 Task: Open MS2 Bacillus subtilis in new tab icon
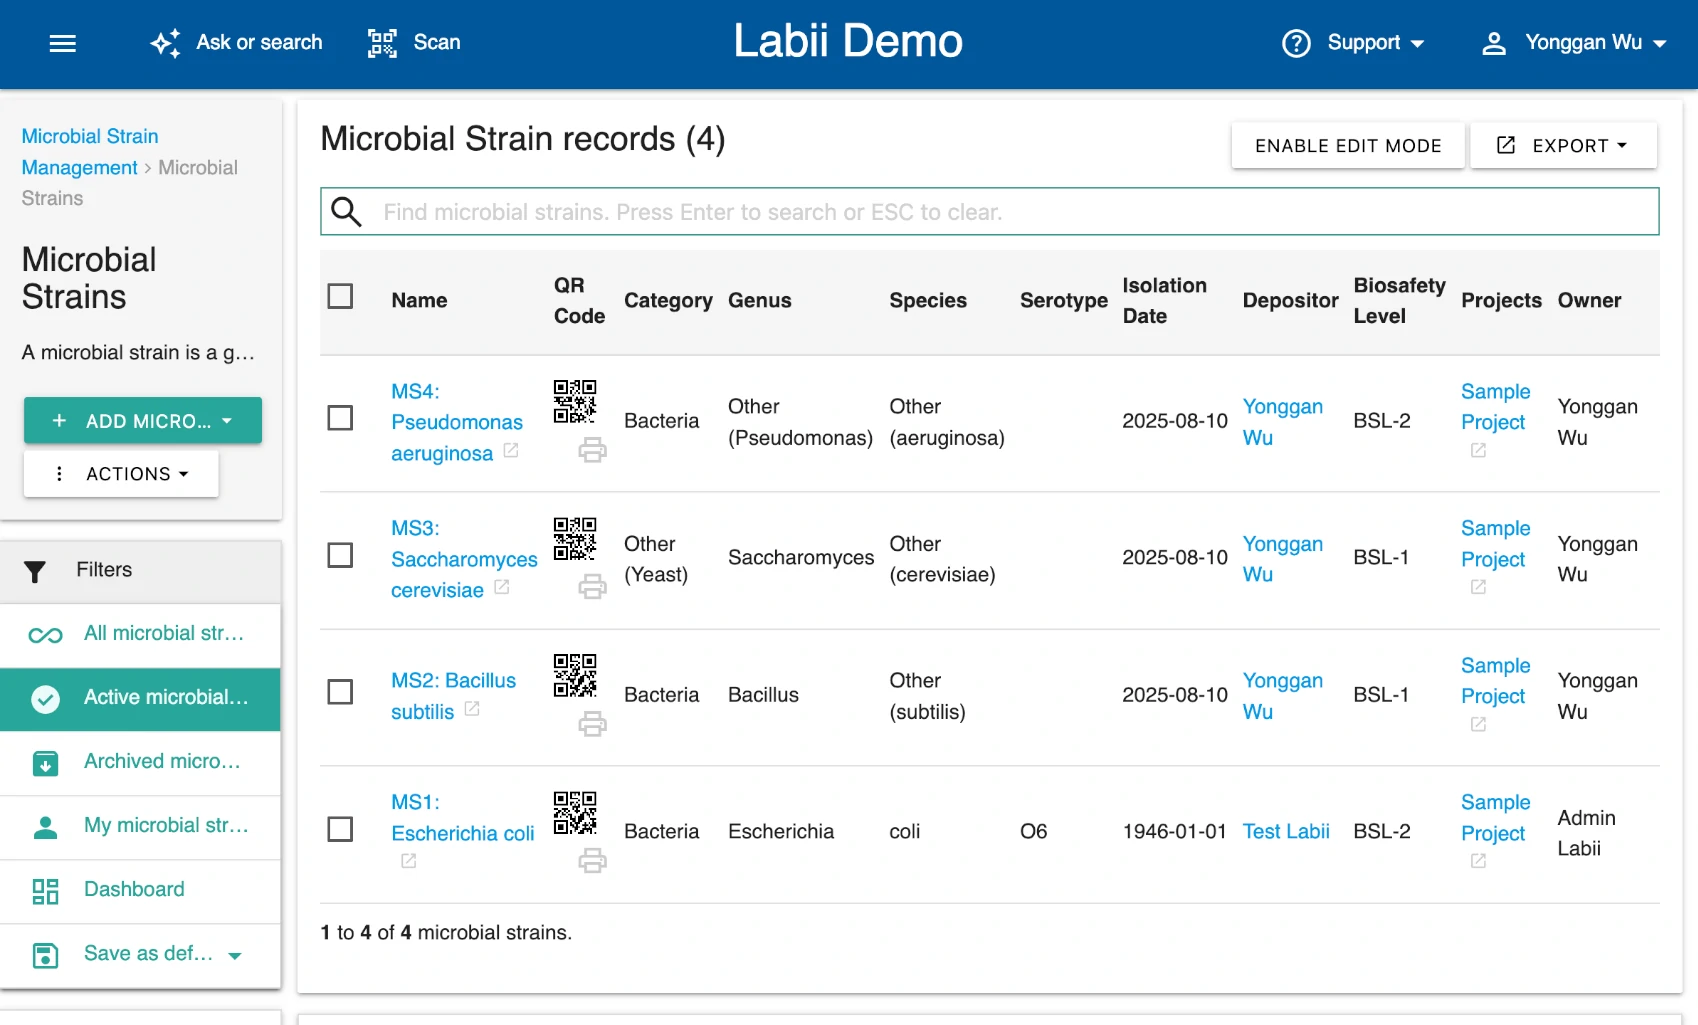[x=472, y=709]
